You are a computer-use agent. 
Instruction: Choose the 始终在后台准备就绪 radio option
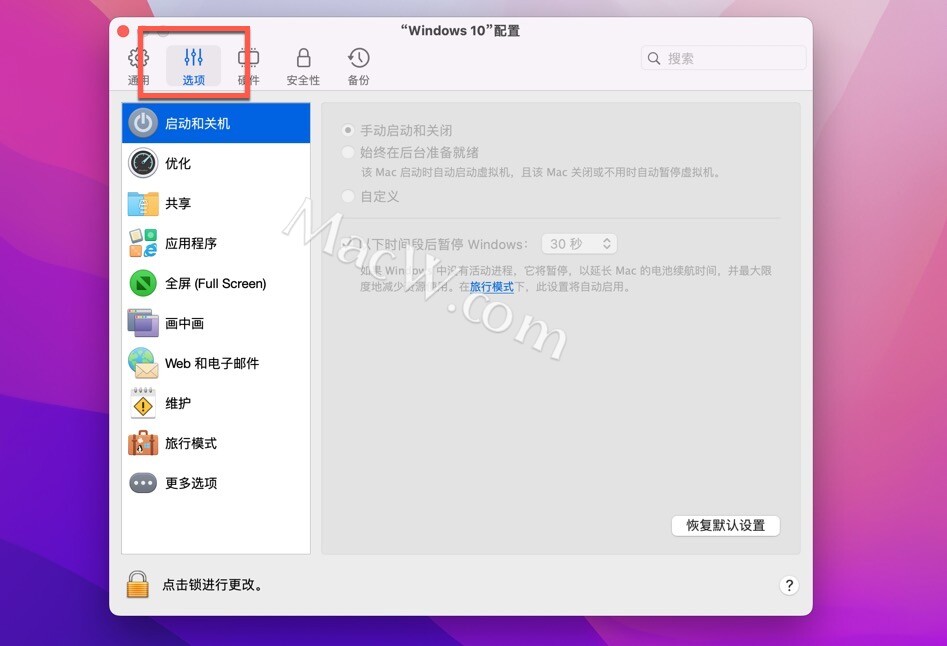pos(348,152)
